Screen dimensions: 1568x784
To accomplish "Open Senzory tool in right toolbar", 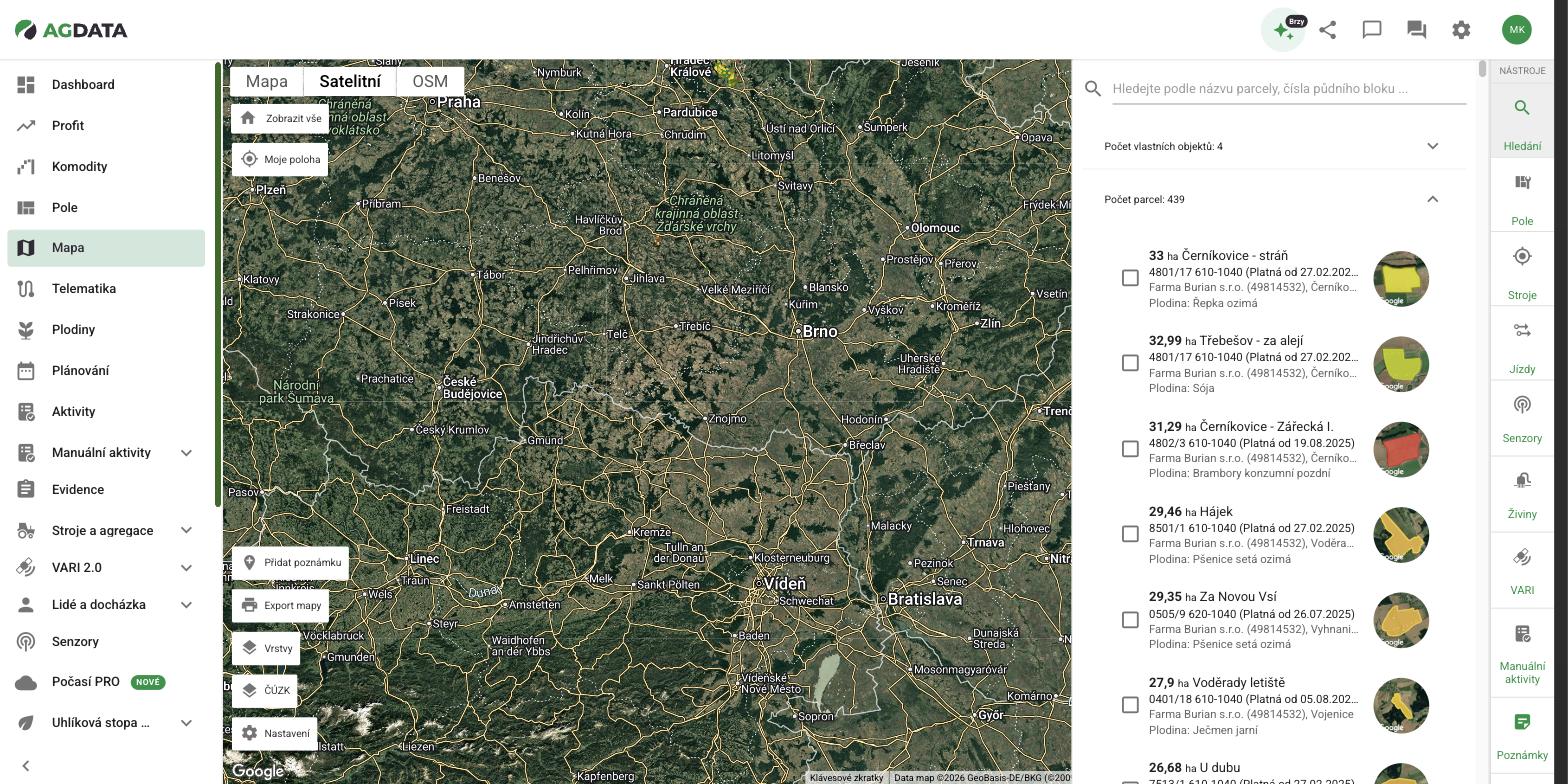I will click(1522, 419).
